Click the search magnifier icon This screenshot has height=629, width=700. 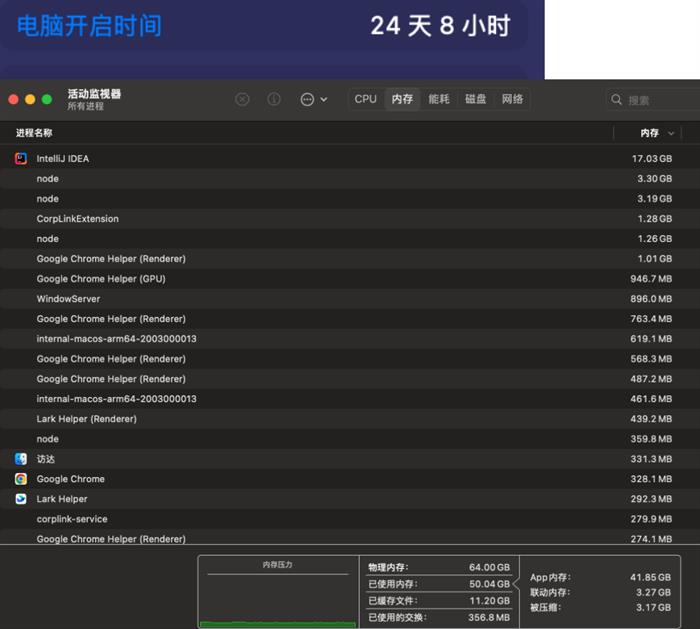616,100
